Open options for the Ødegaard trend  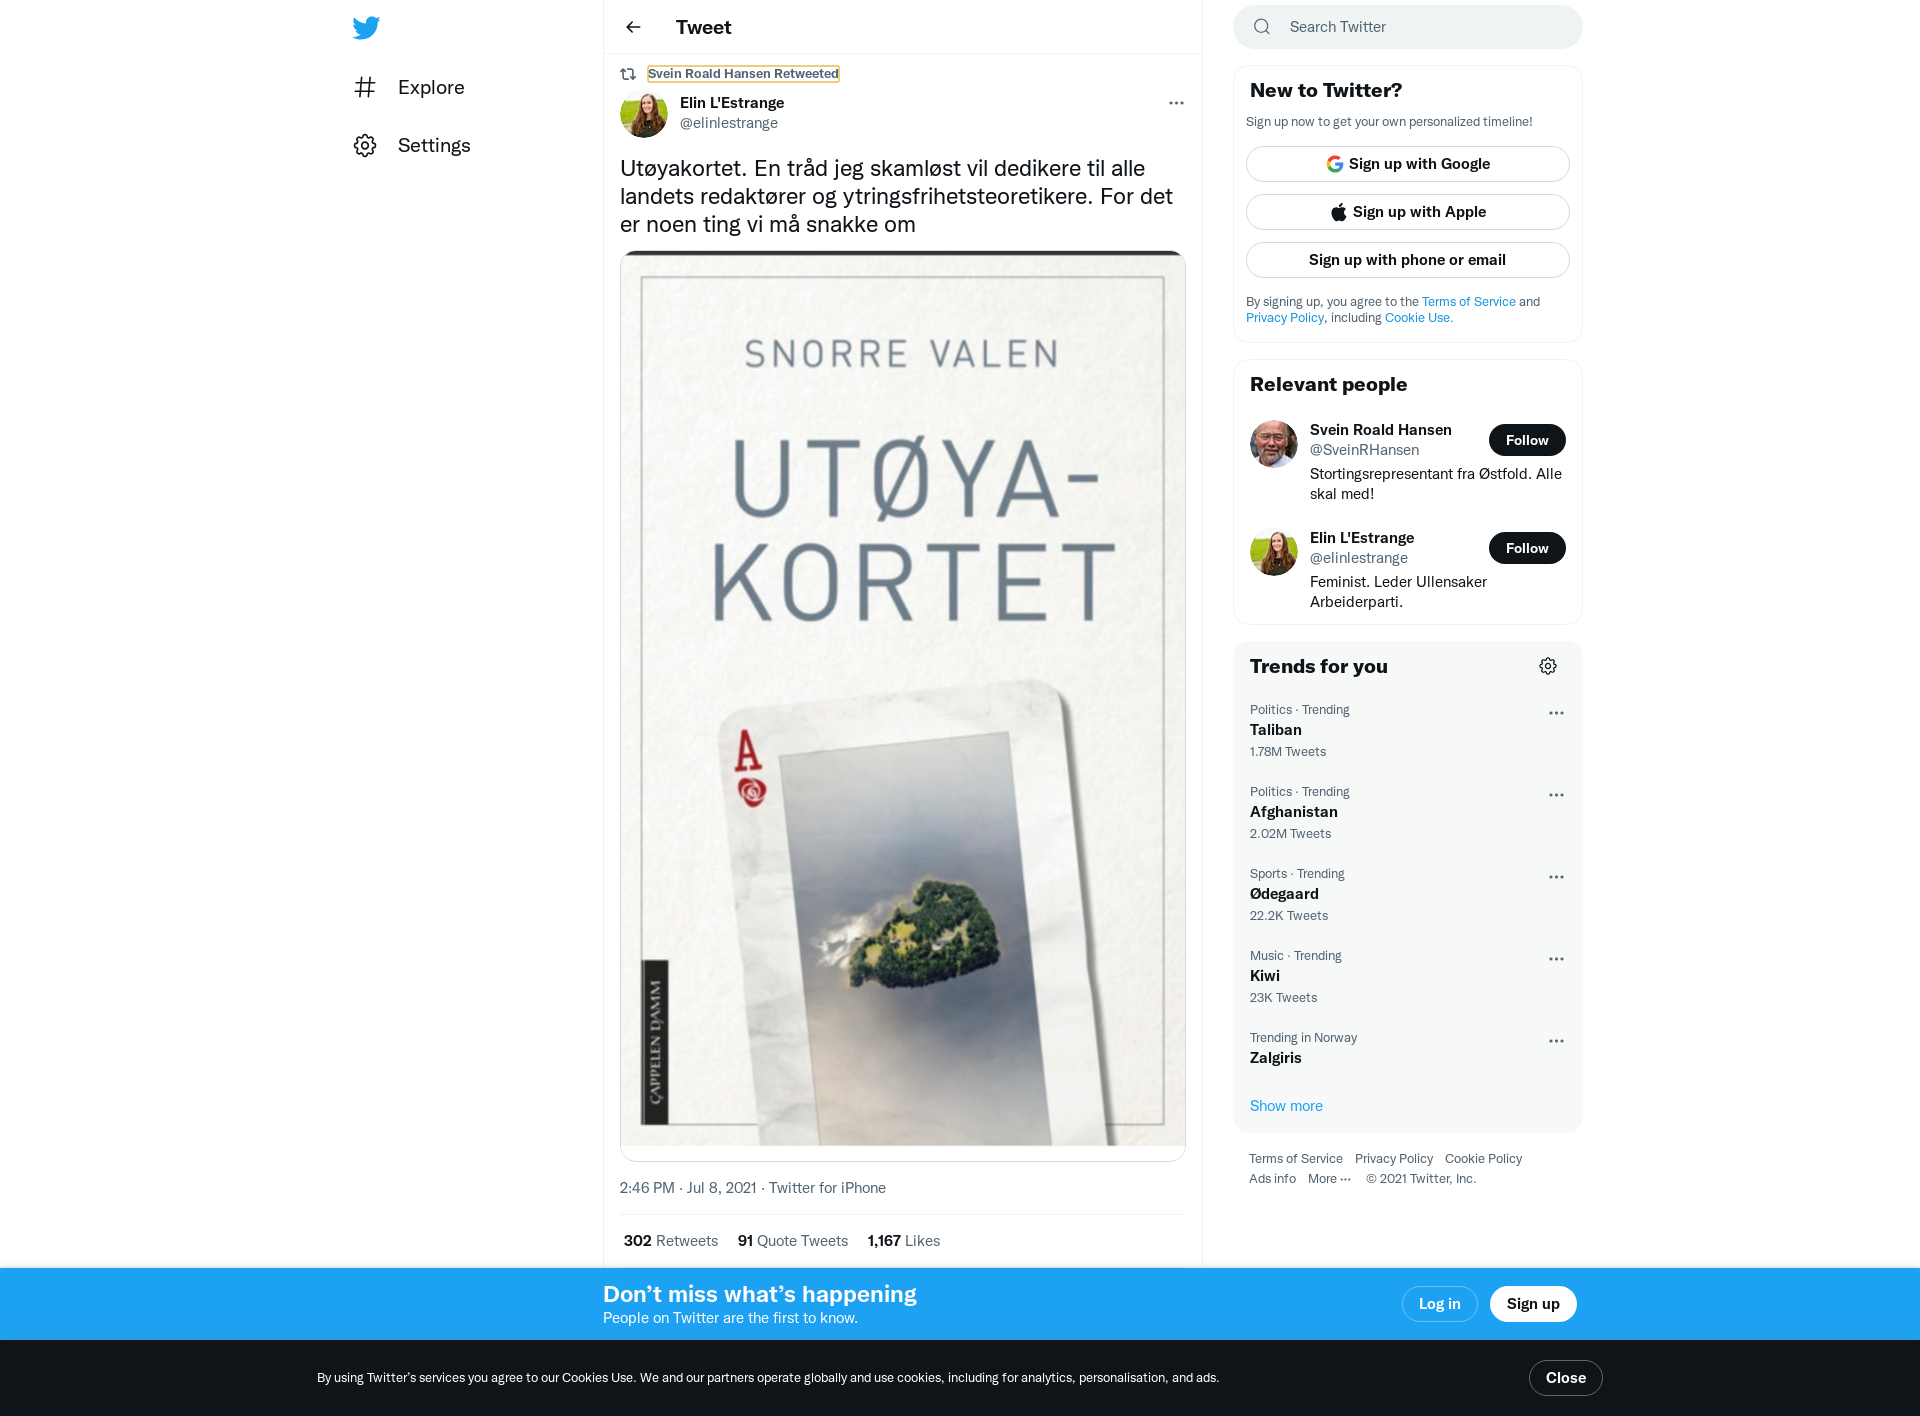tap(1556, 877)
